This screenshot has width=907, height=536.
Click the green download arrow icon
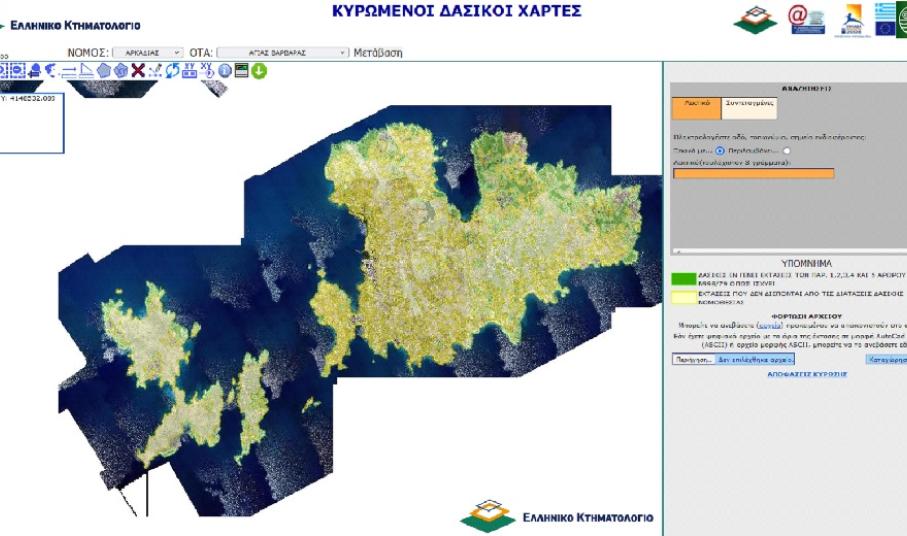pyautogui.click(x=258, y=71)
